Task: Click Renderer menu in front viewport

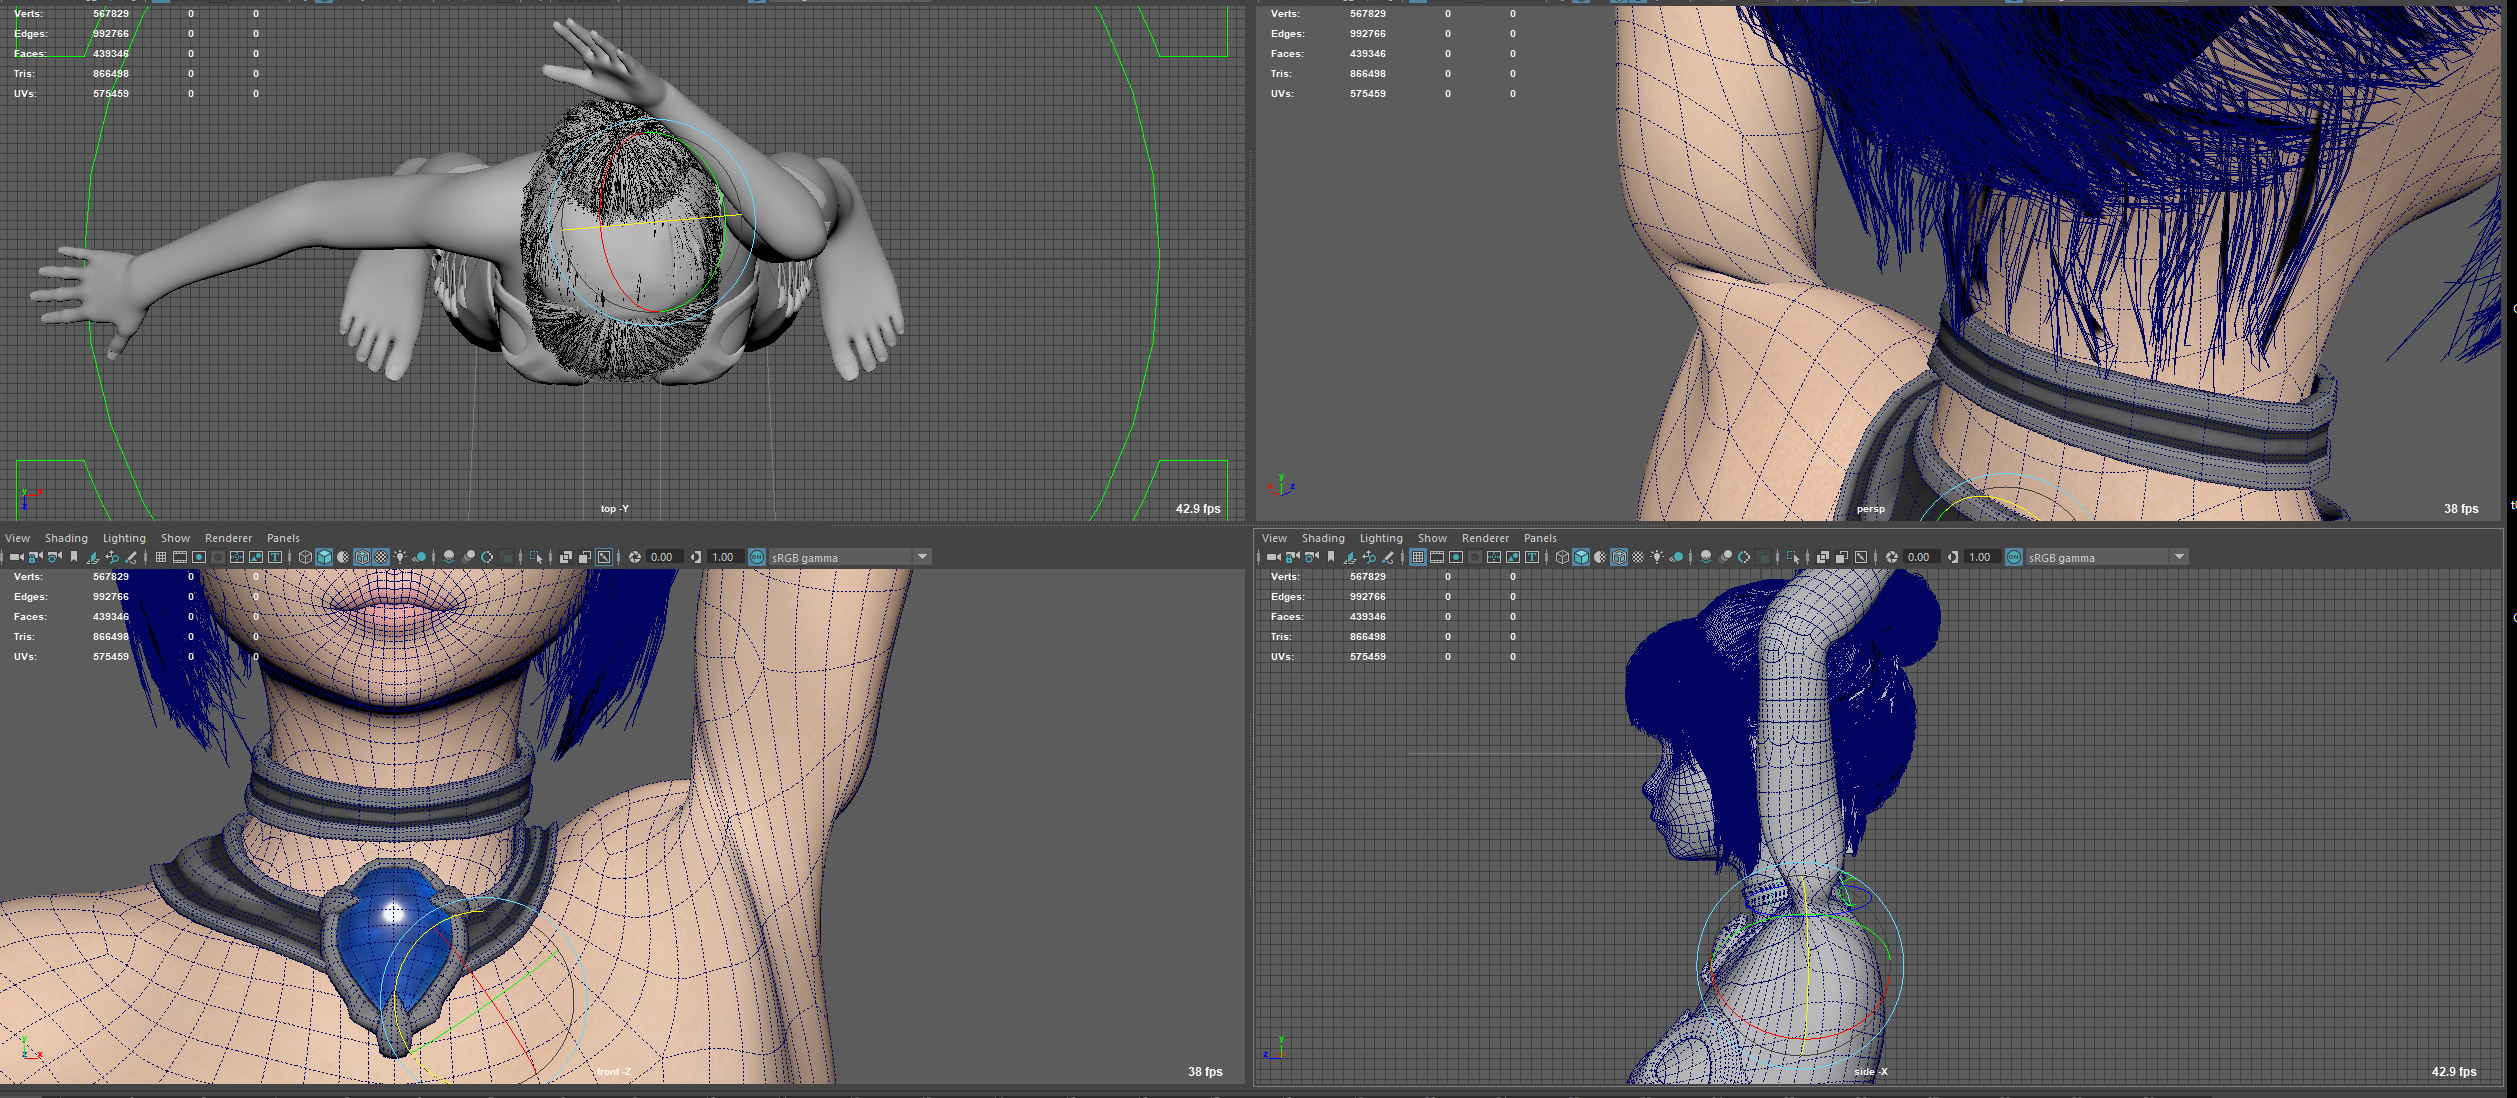Action: (x=228, y=538)
